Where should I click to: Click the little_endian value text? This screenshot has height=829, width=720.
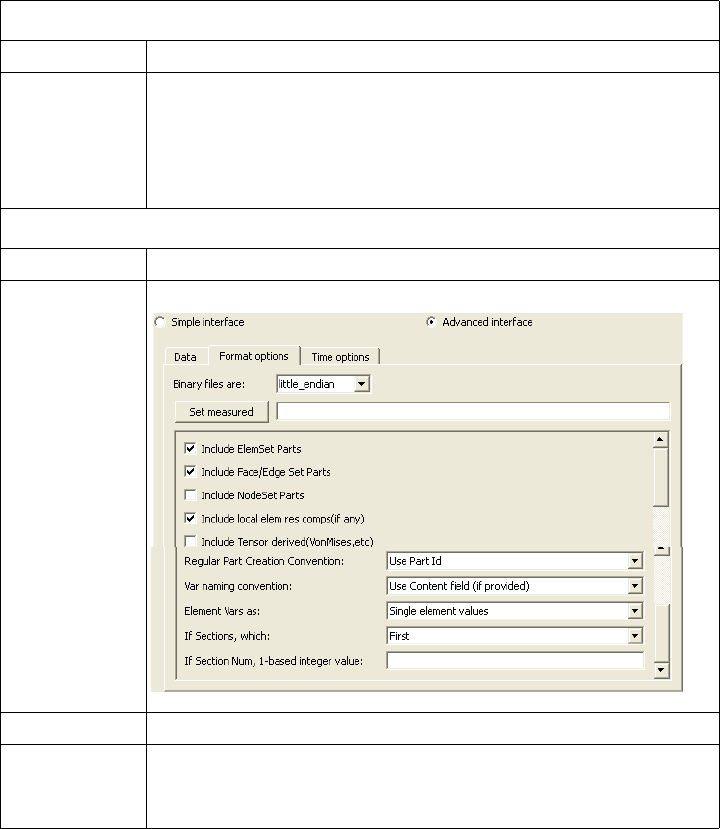[307, 384]
